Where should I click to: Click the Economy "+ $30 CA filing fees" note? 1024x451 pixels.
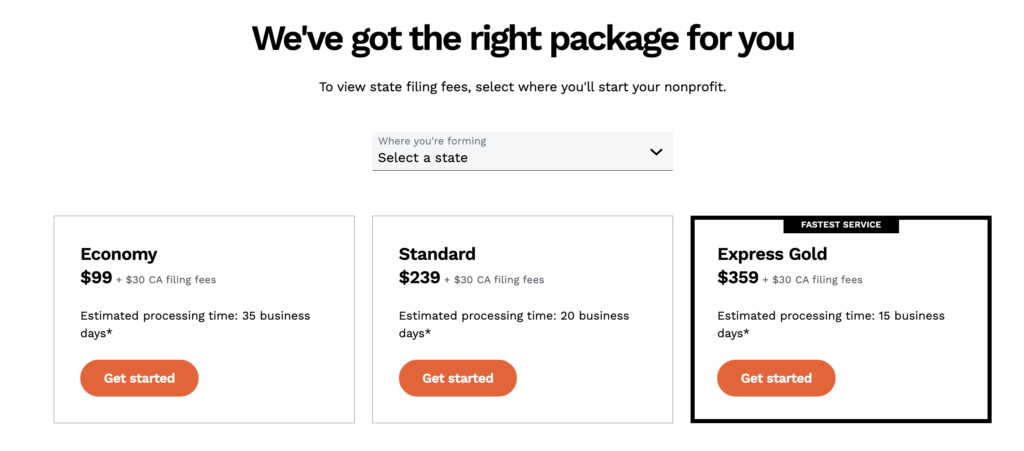[166, 280]
